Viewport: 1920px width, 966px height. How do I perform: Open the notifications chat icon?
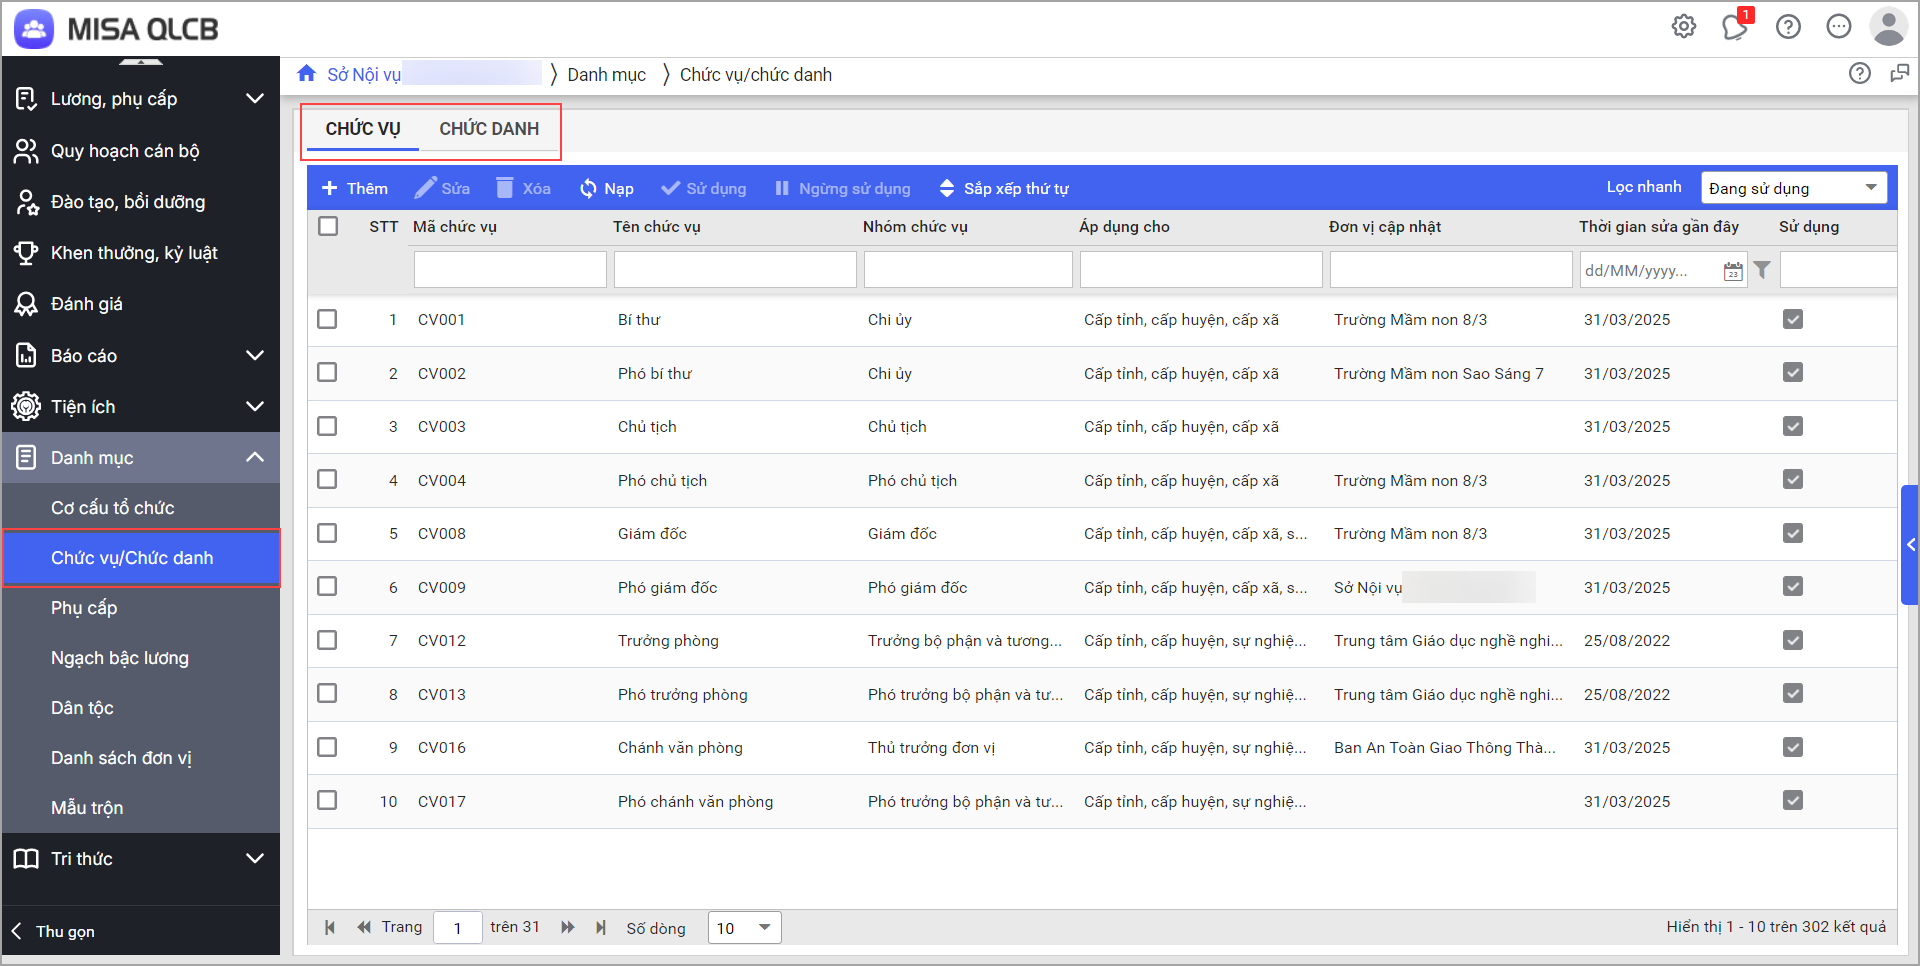[1735, 27]
